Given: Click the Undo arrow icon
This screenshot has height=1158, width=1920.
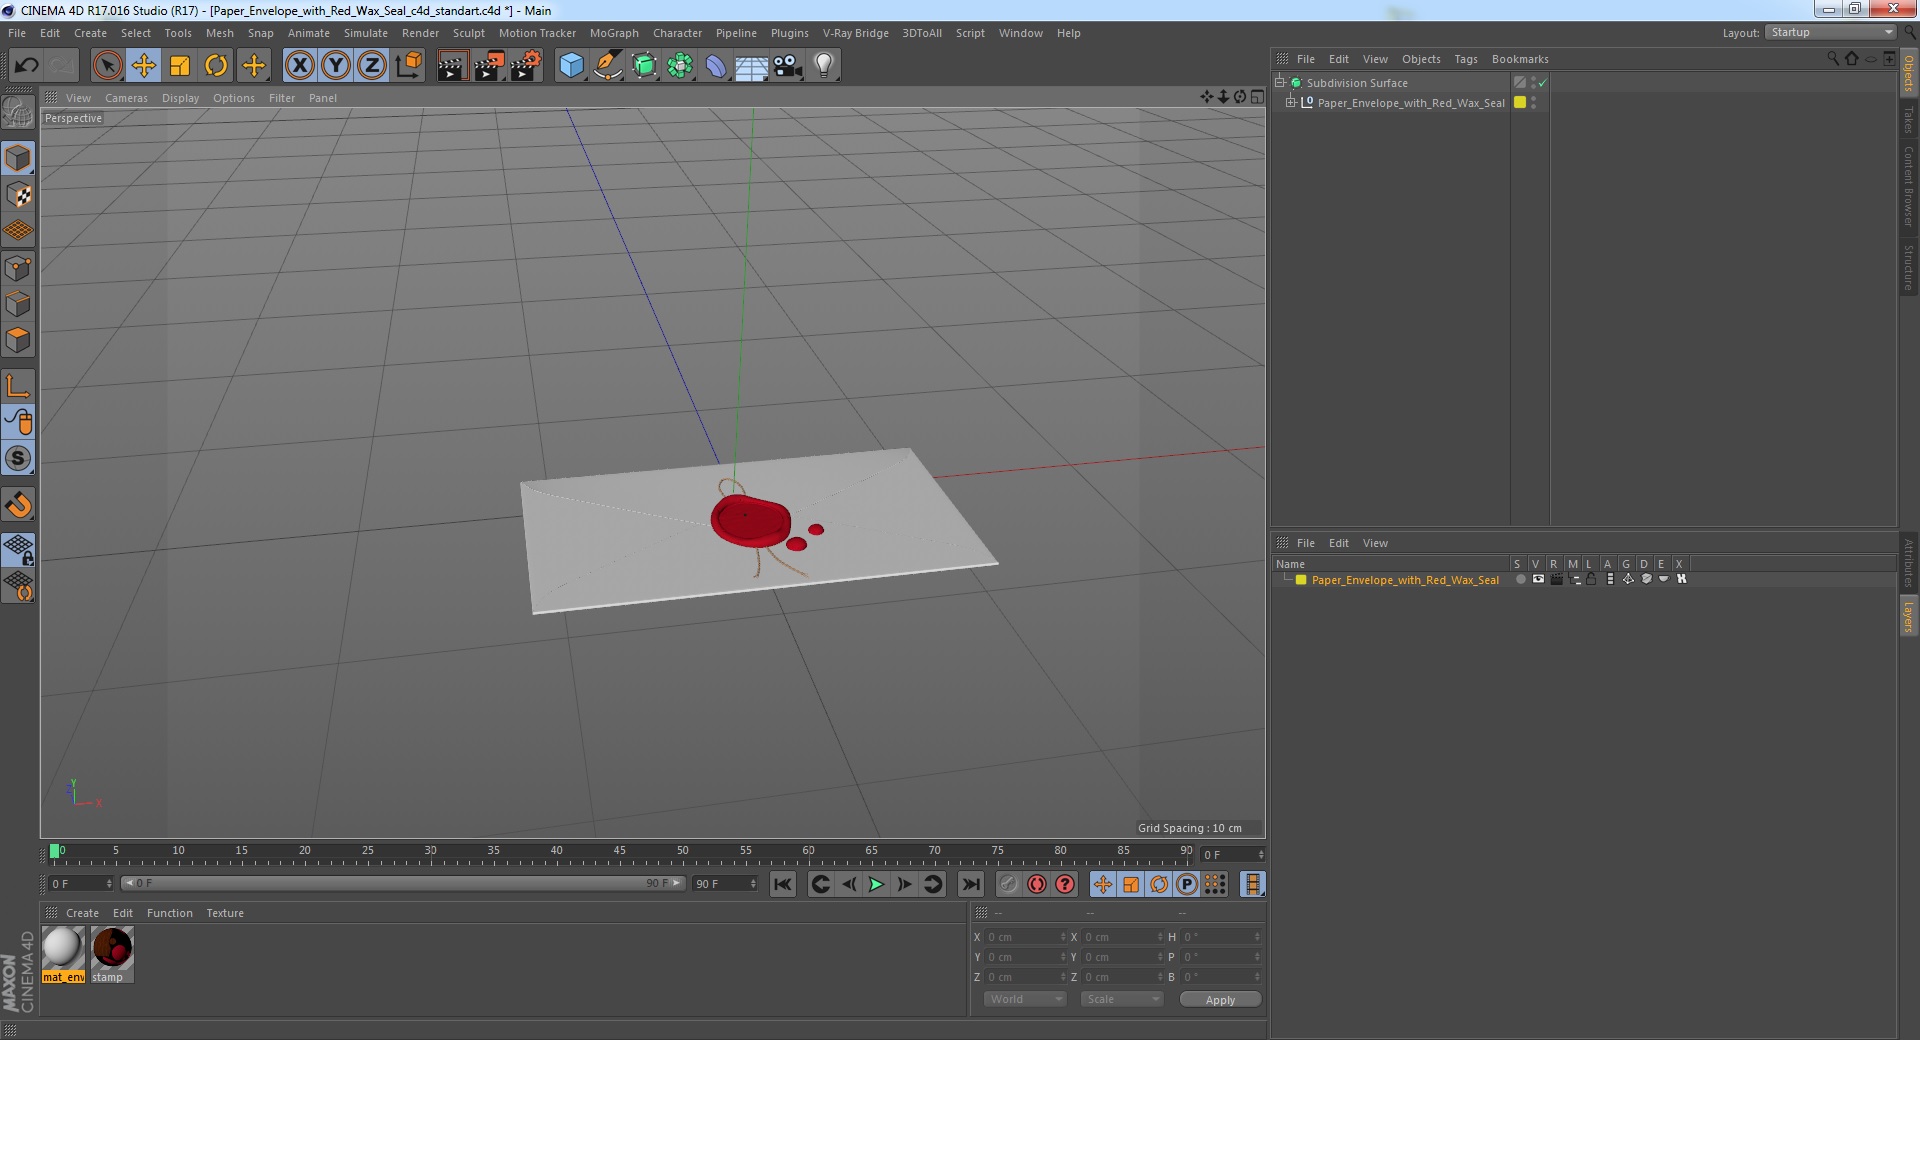Looking at the screenshot, I should pos(26,66).
